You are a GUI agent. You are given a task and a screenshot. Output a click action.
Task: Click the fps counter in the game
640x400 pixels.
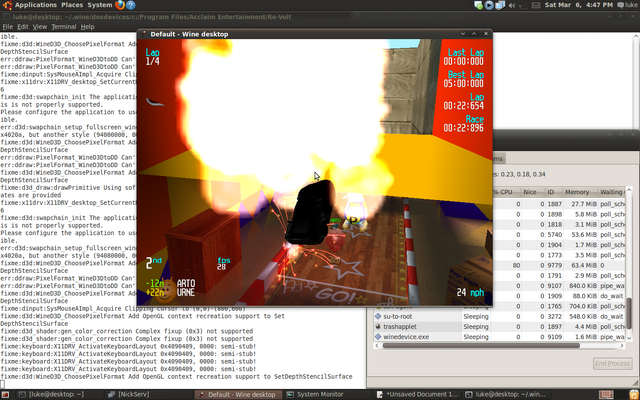pos(223,264)
